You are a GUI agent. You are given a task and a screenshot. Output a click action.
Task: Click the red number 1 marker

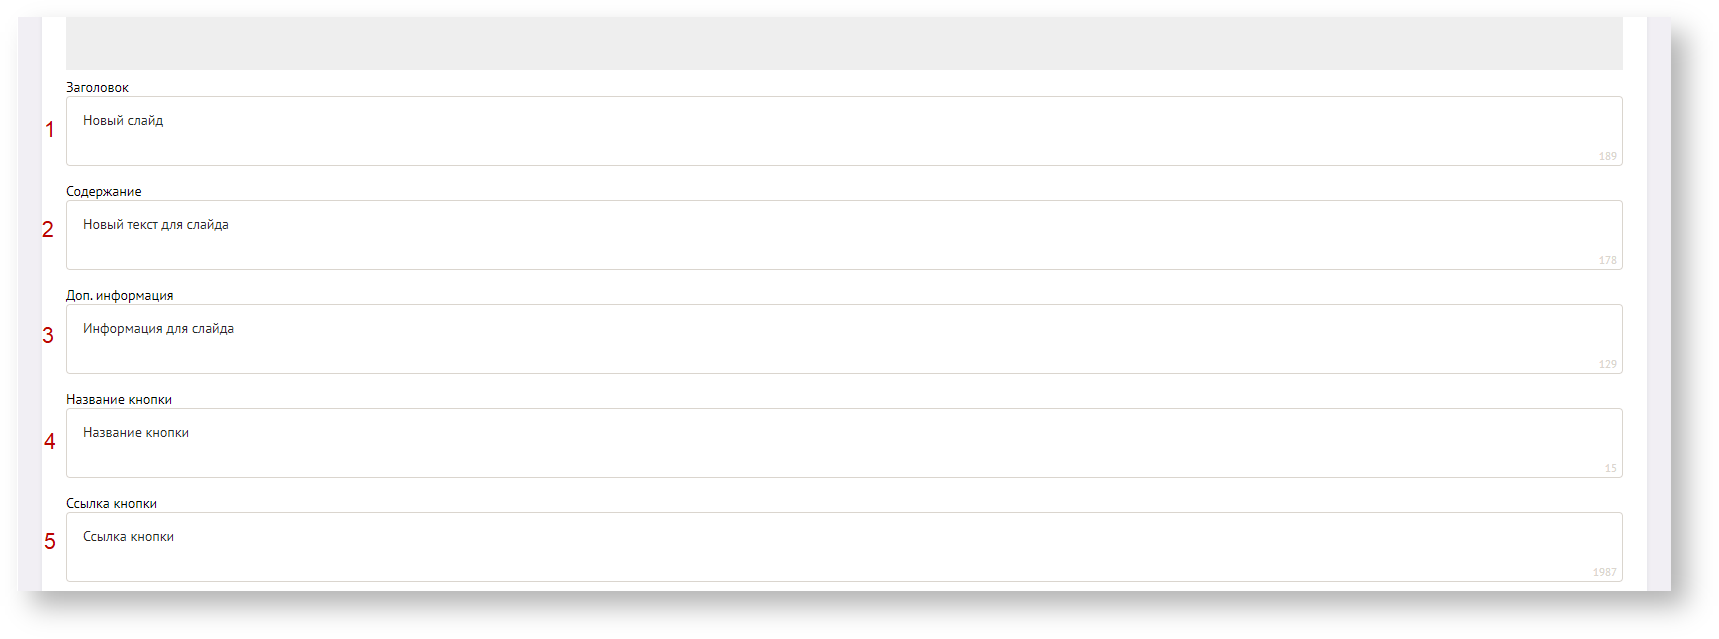click(50, 130)
